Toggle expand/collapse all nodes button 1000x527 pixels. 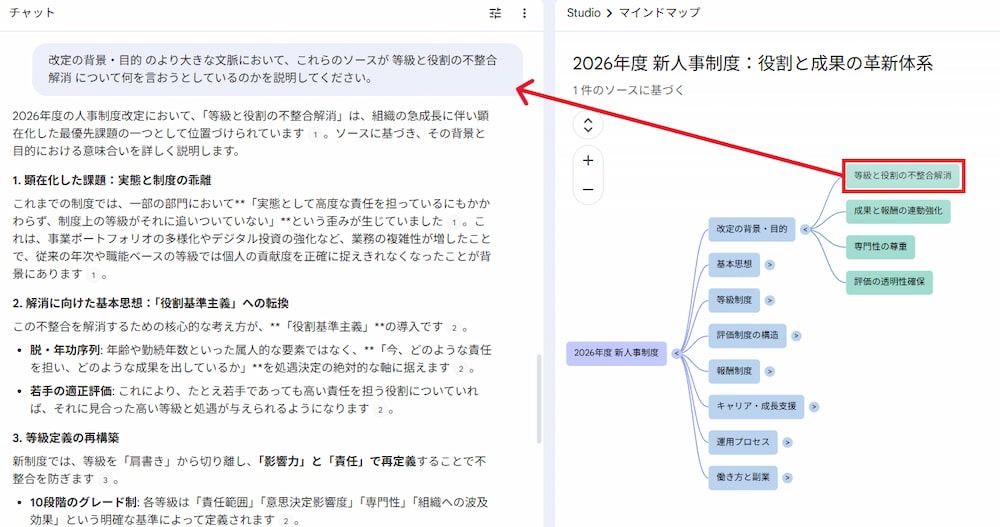point(588,125)
